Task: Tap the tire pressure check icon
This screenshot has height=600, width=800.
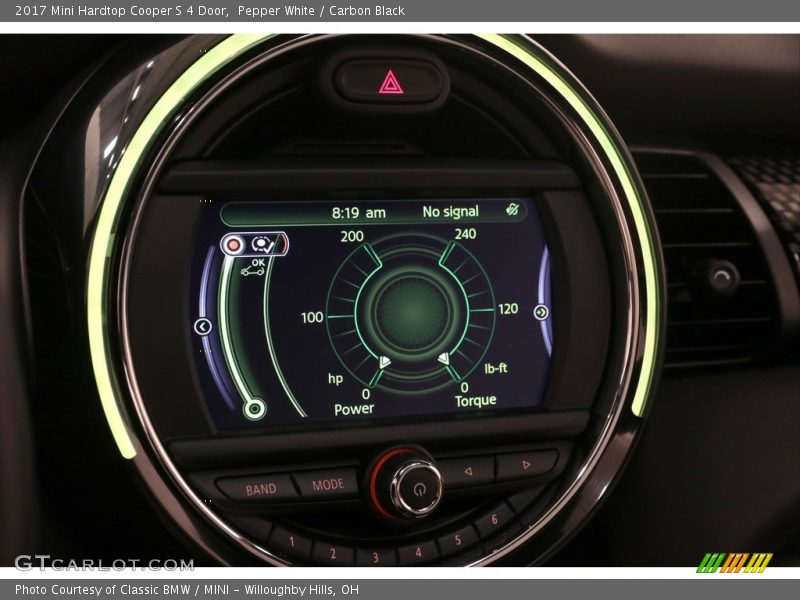Action: (x=265, y=244)
